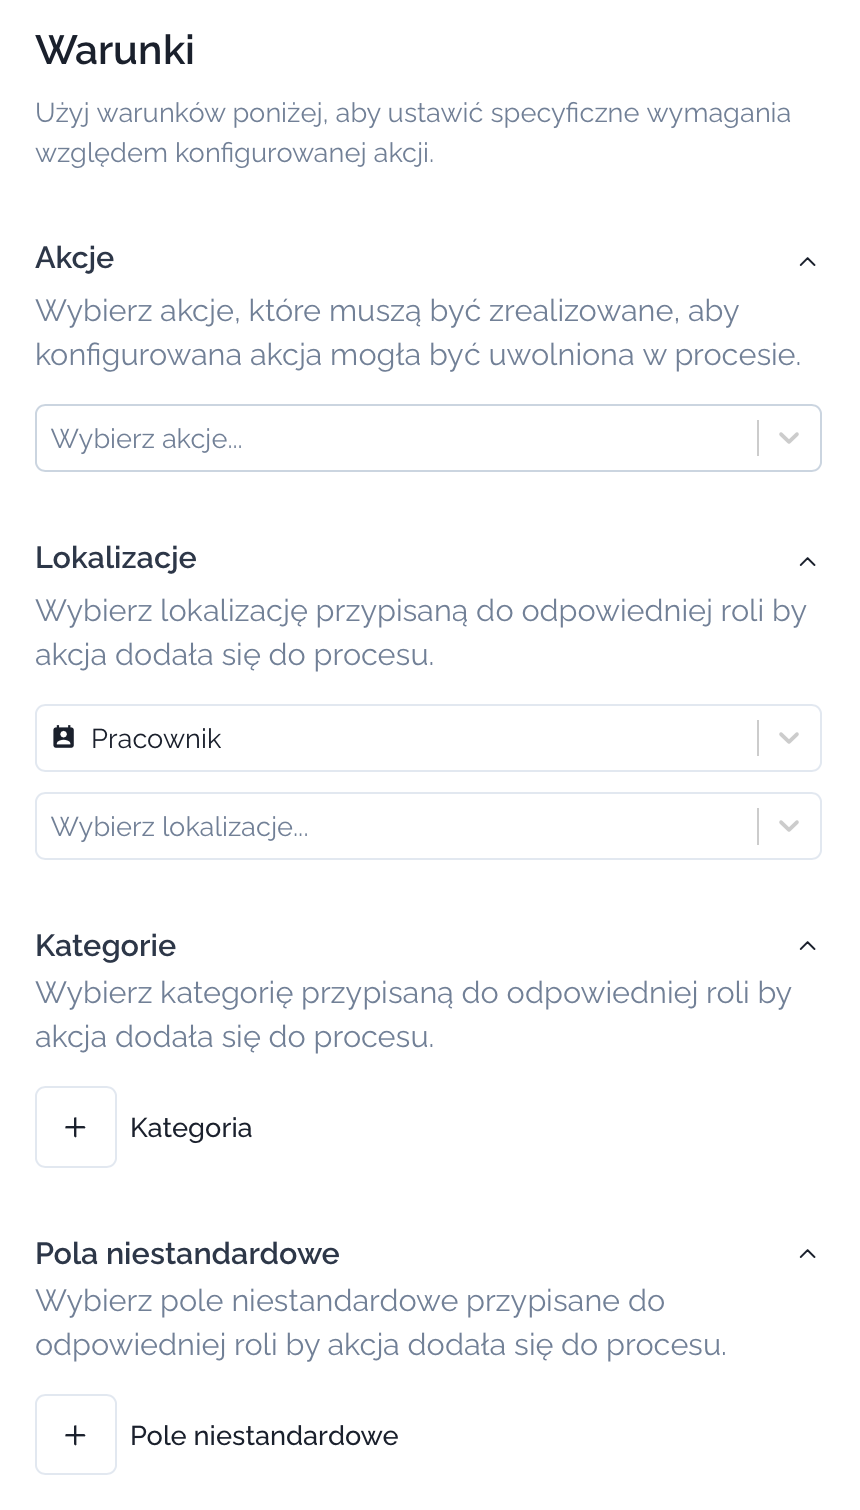The height and width of the screenshot is (1510, 860).
Task: Click the Kategorie section heading
Action: [x=106, y=946]
